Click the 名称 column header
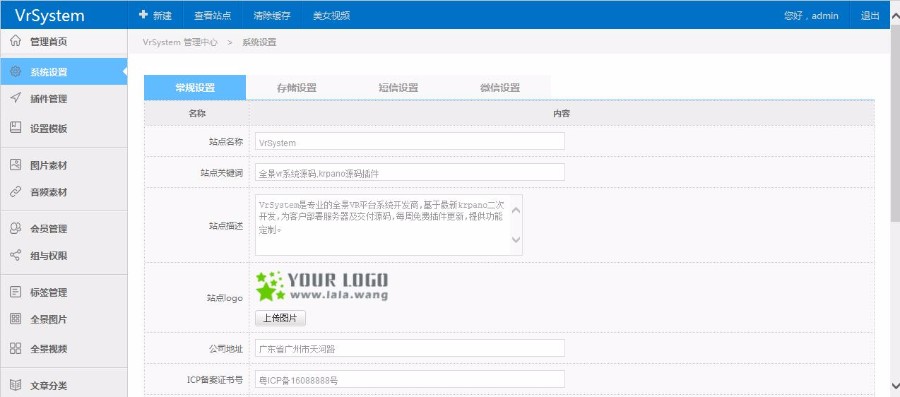The height and width of the screenshot is (397, 900). click(197, 114)
